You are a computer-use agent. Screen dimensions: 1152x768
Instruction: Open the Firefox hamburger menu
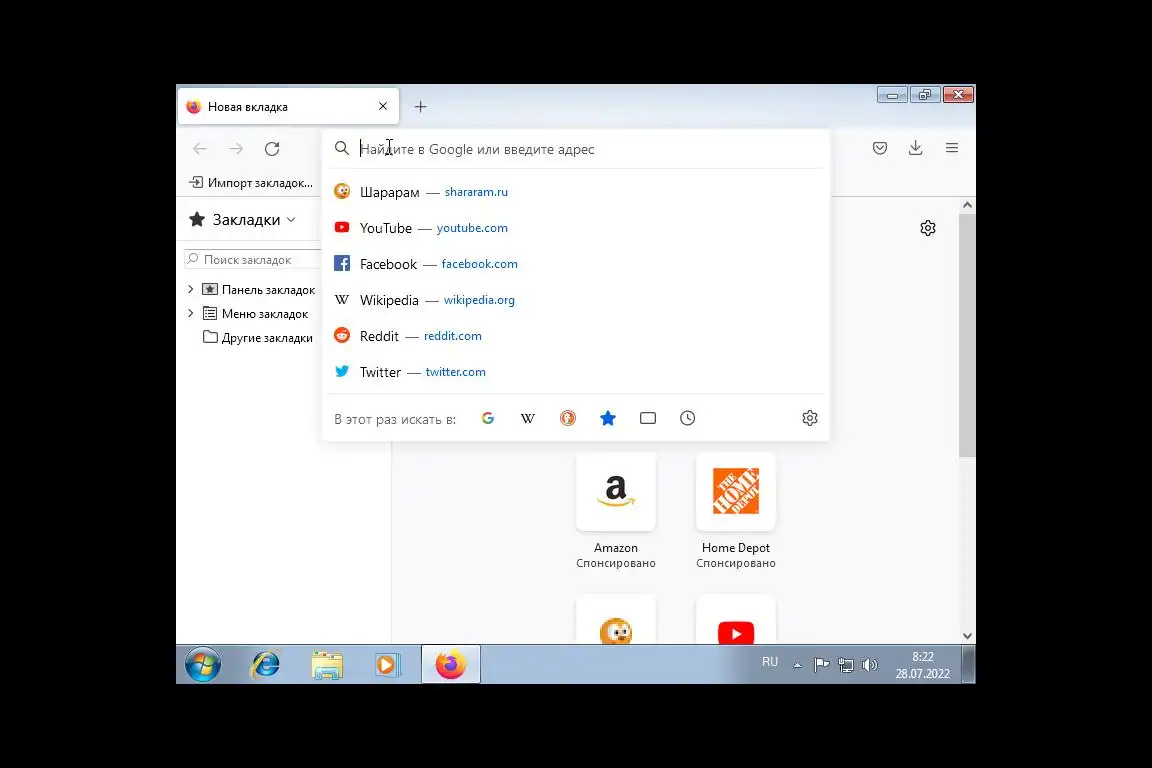(x=951, y=148)
